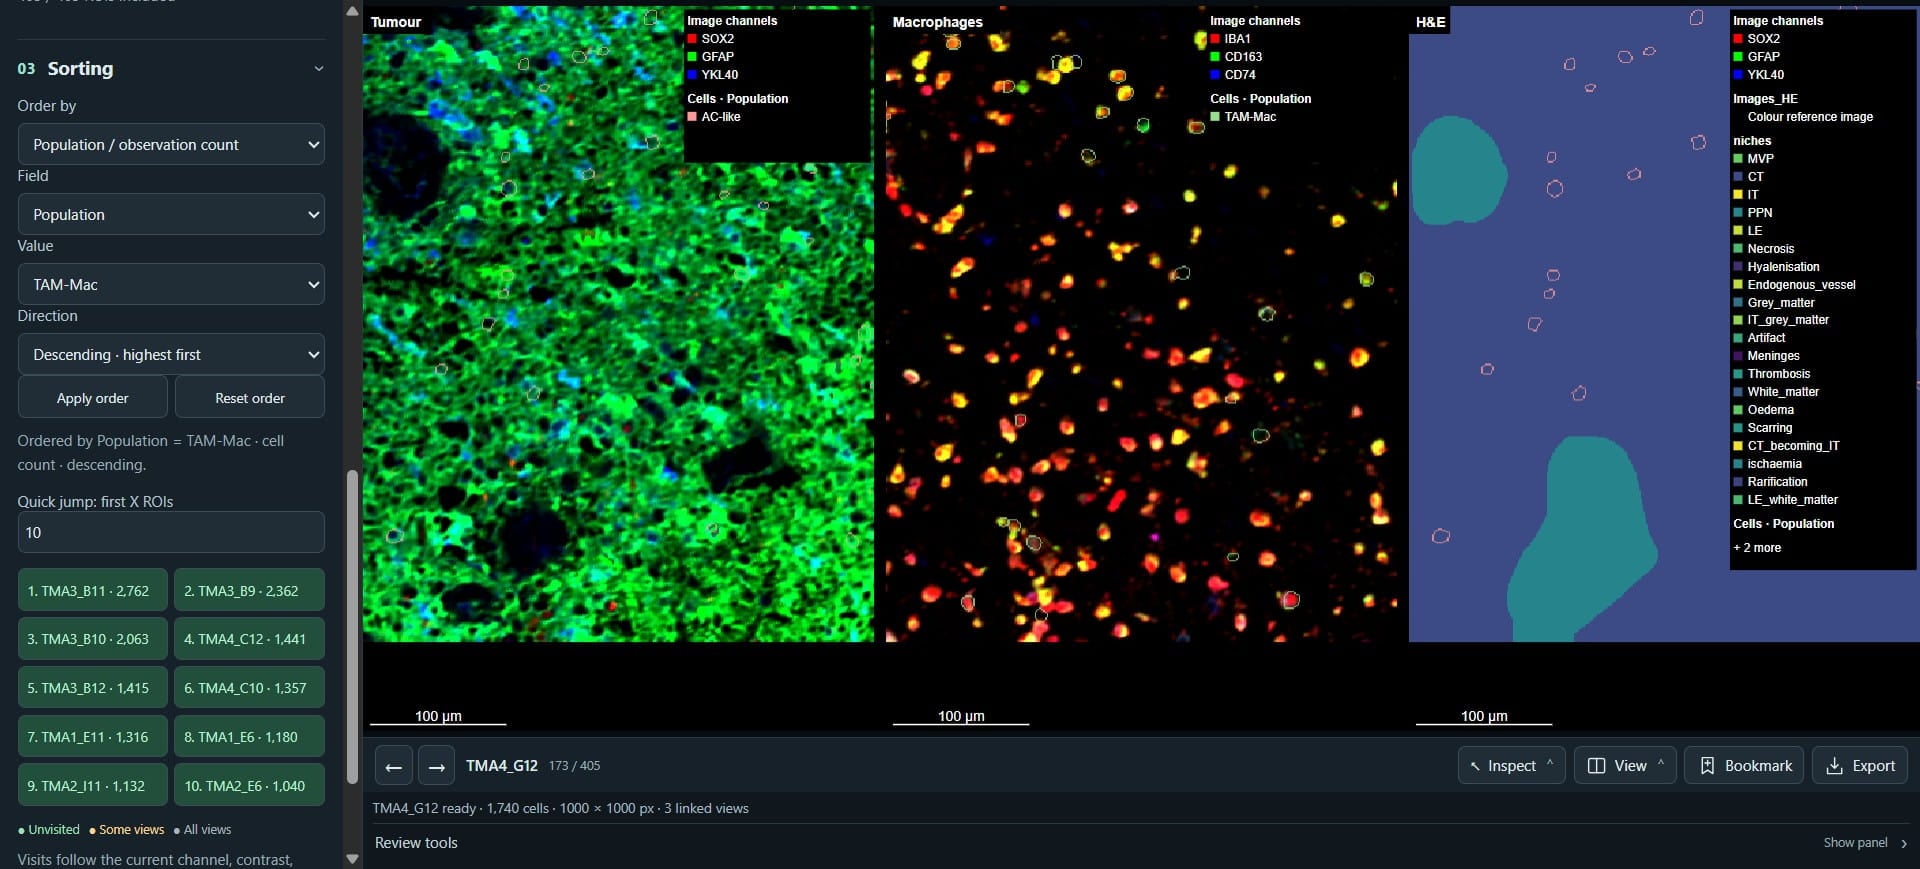Screen dimensions: 1920x869
Task: Click Apply order button
Action: tap(93, 397)
